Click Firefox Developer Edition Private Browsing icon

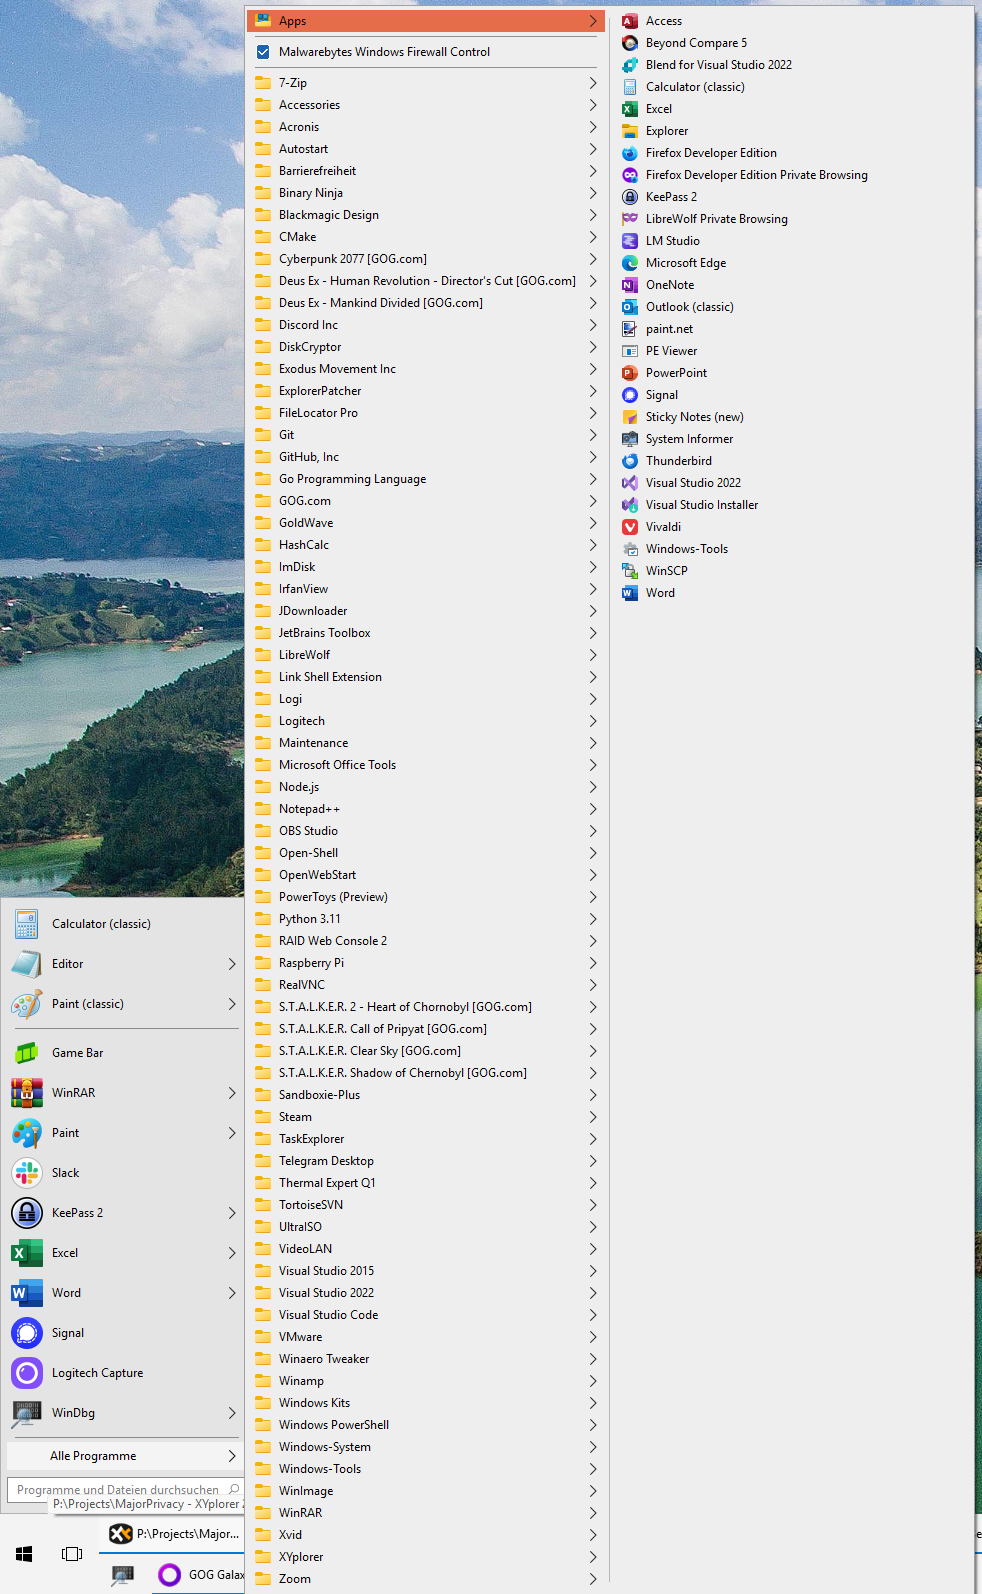coord(630,175)
